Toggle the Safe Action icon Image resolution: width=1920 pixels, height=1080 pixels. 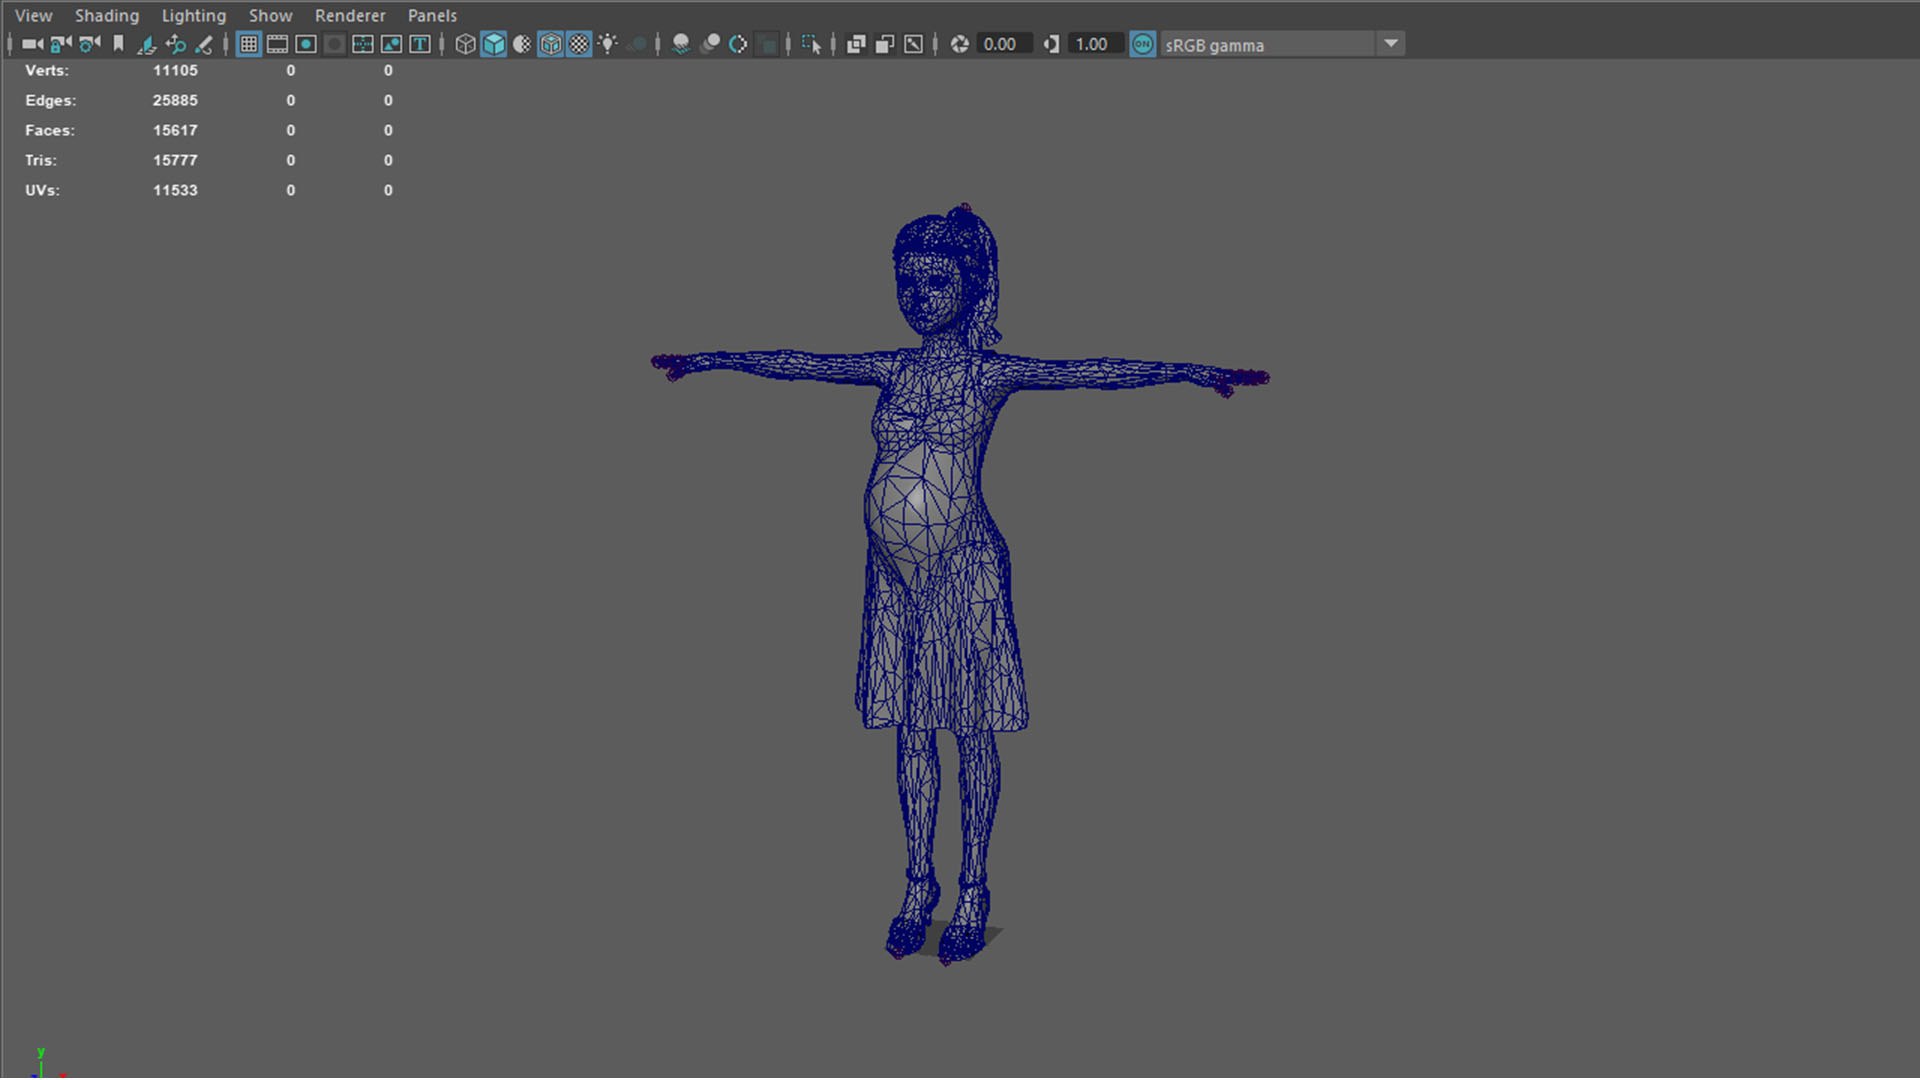coord(391,44)
